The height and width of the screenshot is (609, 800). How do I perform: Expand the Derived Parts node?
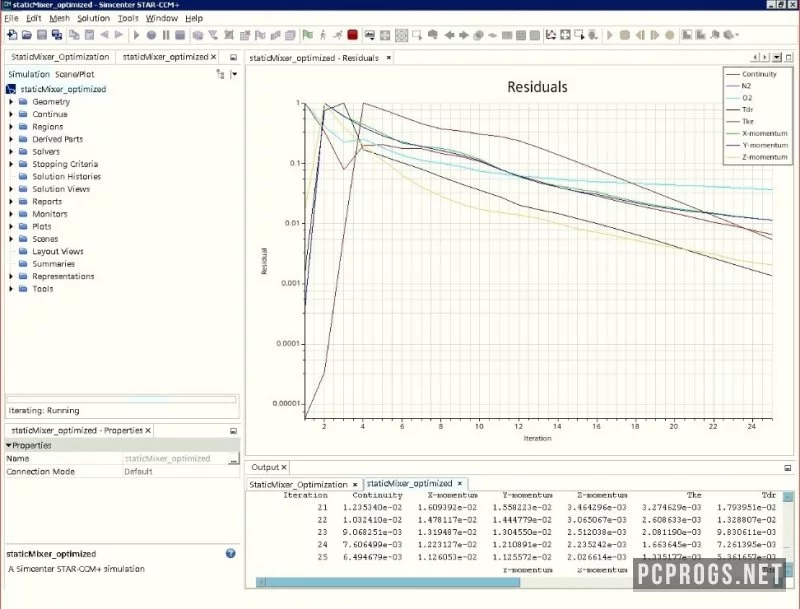(11, 139)
